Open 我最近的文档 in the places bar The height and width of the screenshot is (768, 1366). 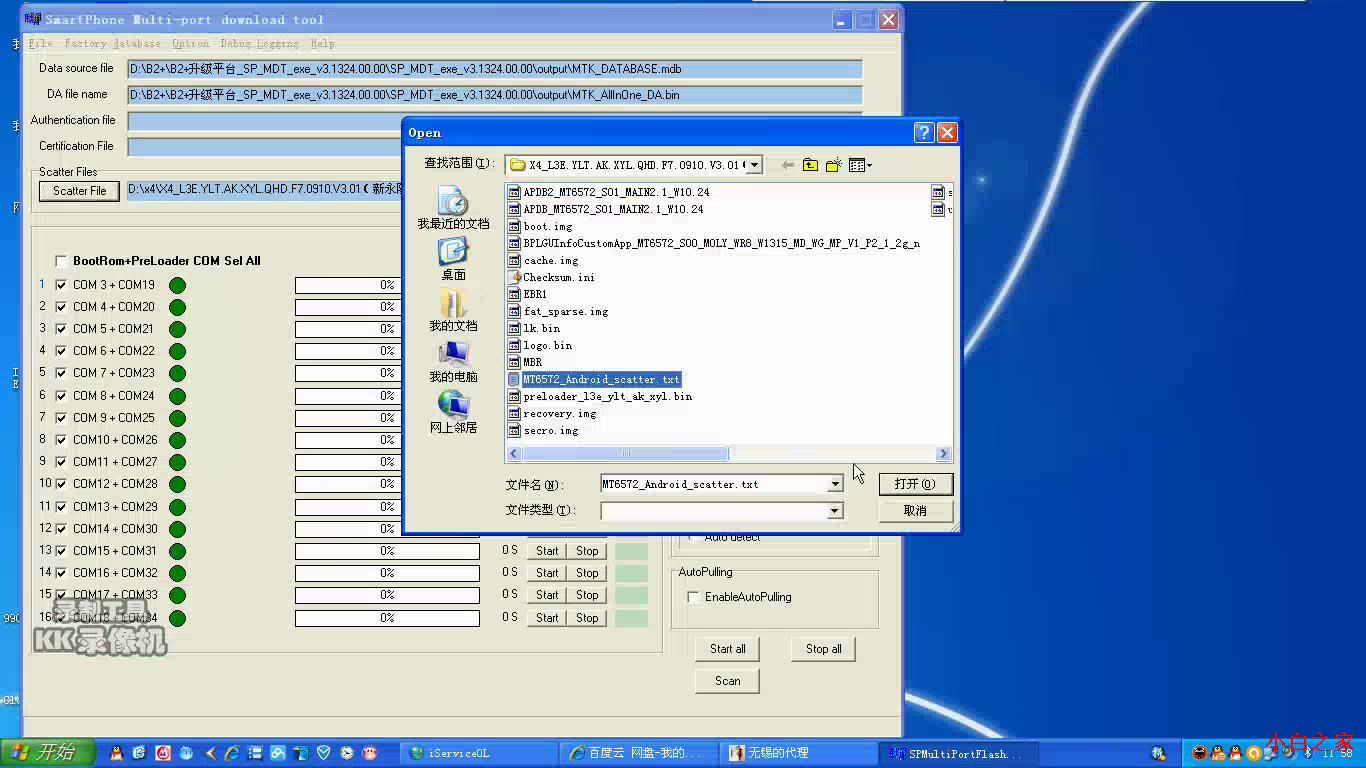pos(453,209)
